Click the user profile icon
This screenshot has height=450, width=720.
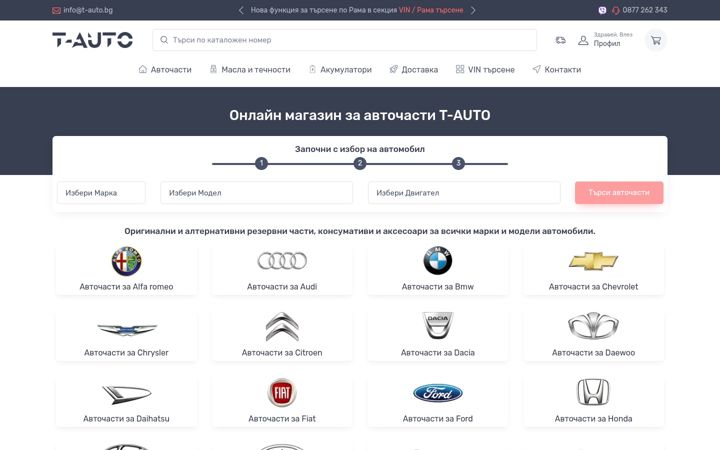583,40
